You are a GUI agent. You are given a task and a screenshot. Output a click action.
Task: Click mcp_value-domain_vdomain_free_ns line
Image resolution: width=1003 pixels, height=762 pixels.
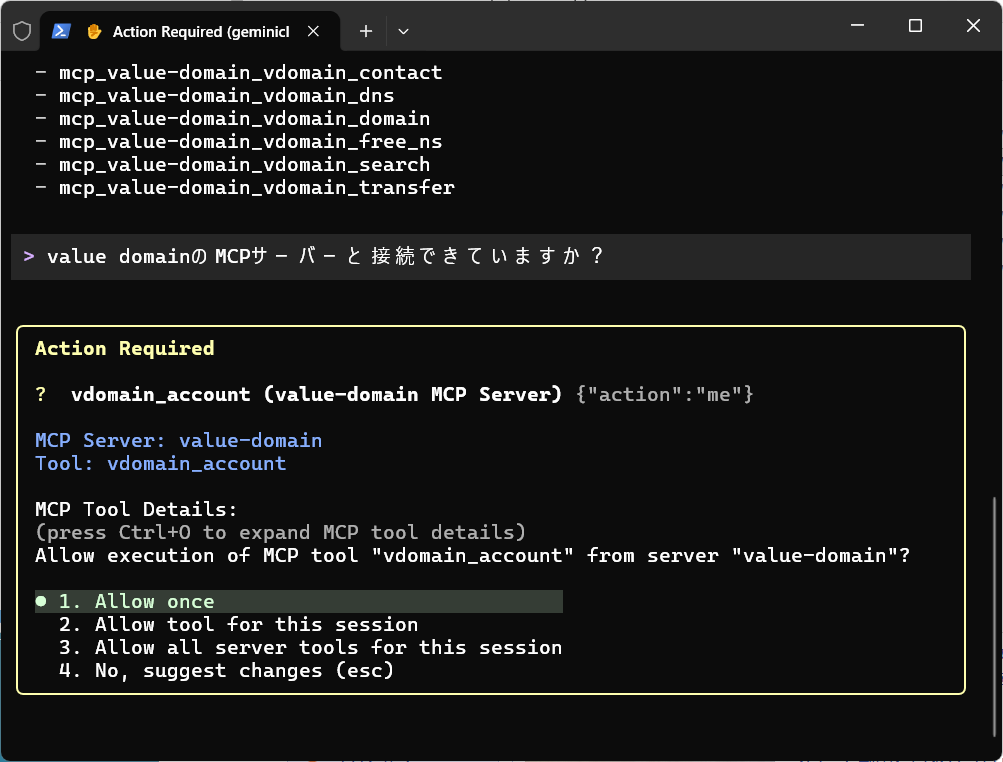click(x=250, y=141)
